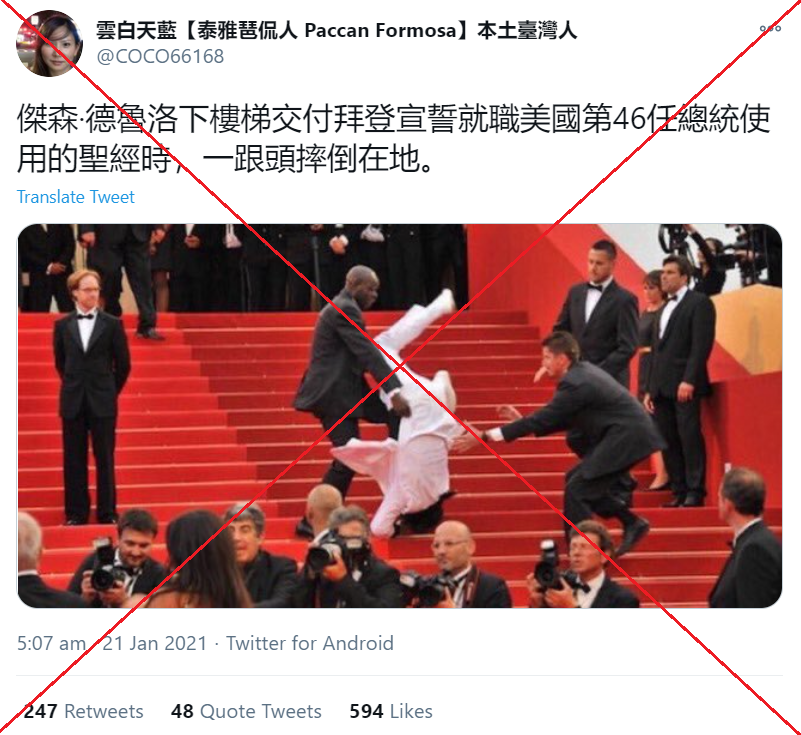Click the Translate Tweet link
Screen dimensions: 801x735
(76, 197)
